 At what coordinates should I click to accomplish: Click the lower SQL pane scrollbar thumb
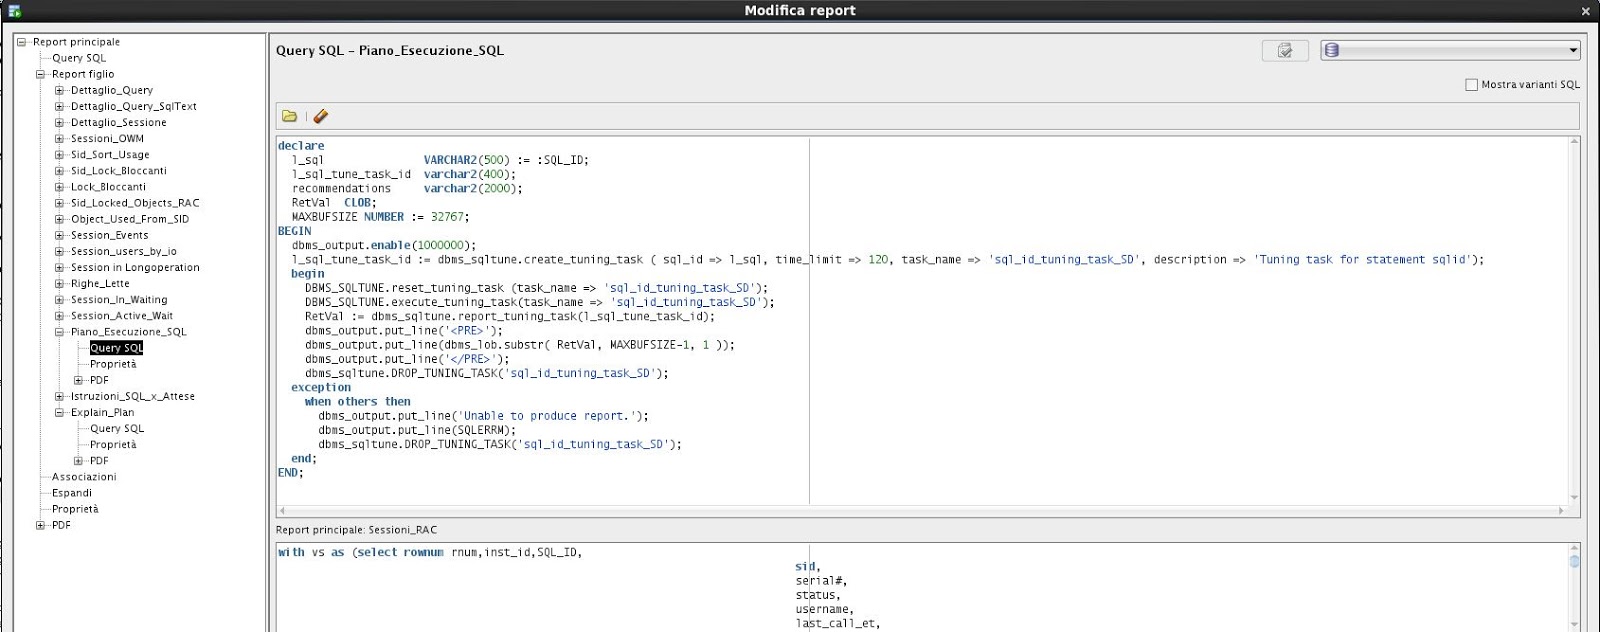point(1574,561)
